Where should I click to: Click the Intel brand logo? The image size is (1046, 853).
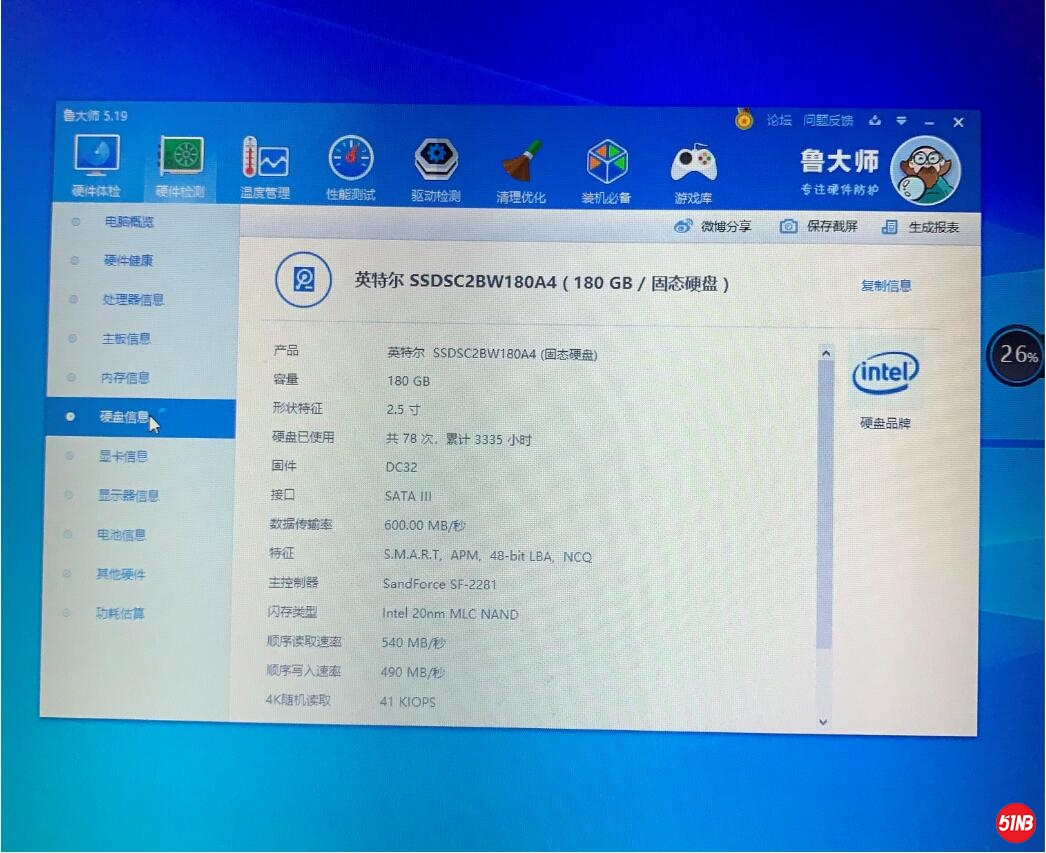(885, 373)
